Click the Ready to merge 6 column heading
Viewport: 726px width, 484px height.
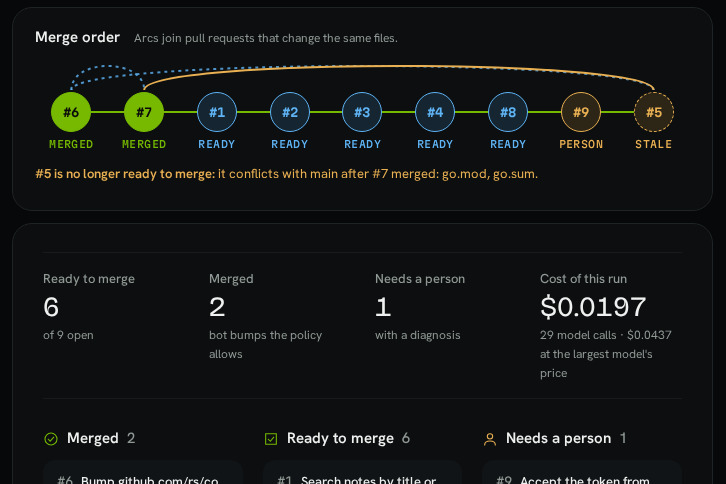pyautogui.click(x=348, y=438)
